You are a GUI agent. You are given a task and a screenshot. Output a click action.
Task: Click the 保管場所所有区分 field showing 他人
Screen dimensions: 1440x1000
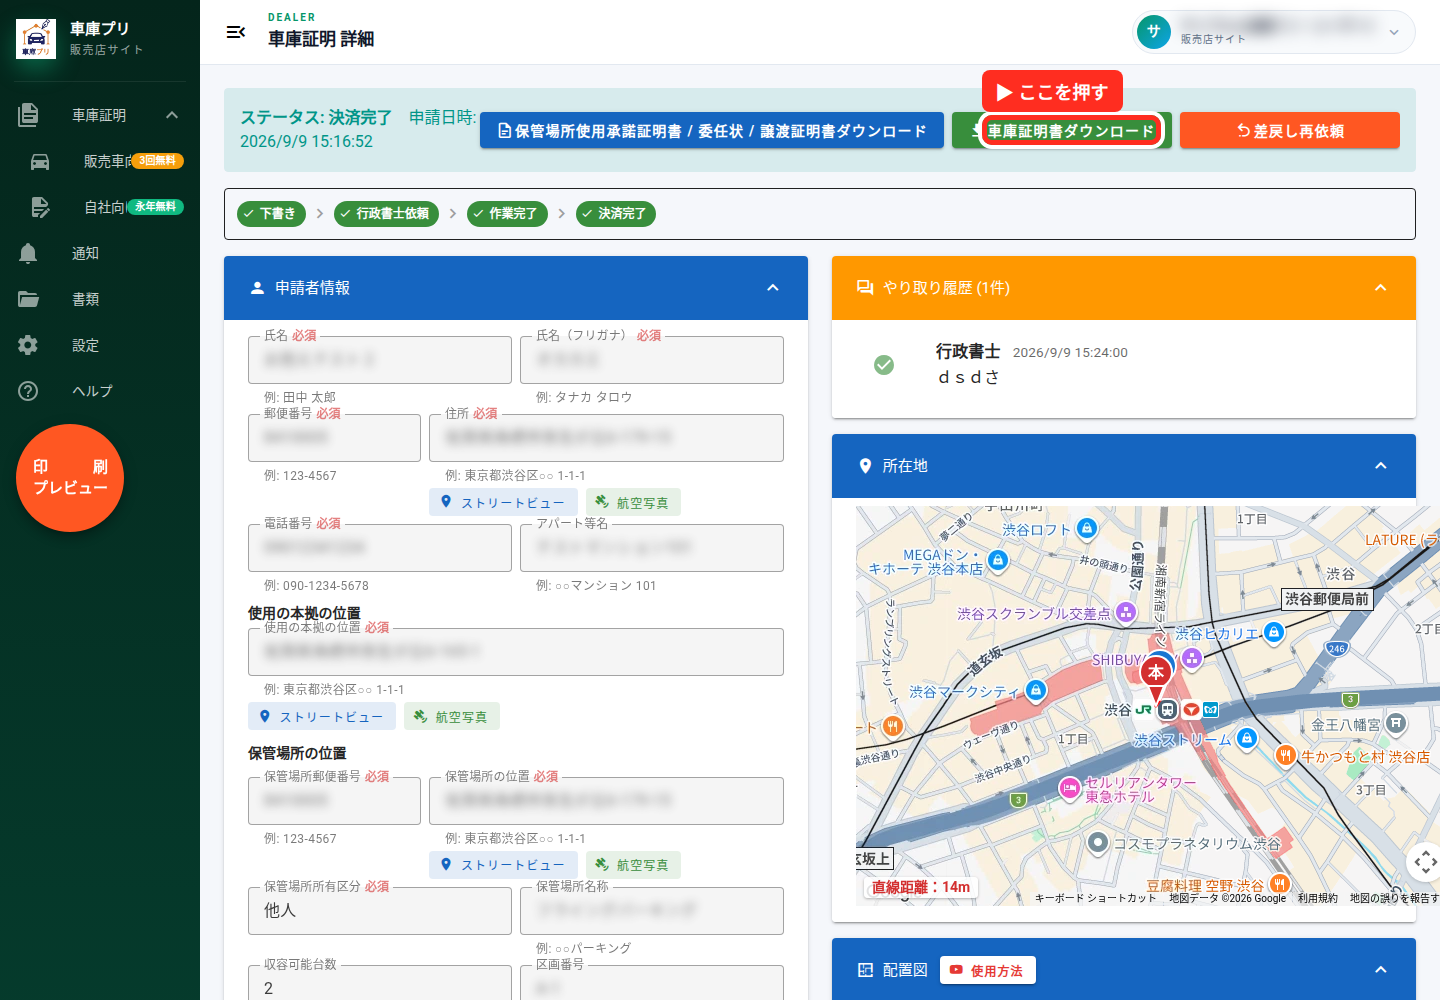coord(380,911)
